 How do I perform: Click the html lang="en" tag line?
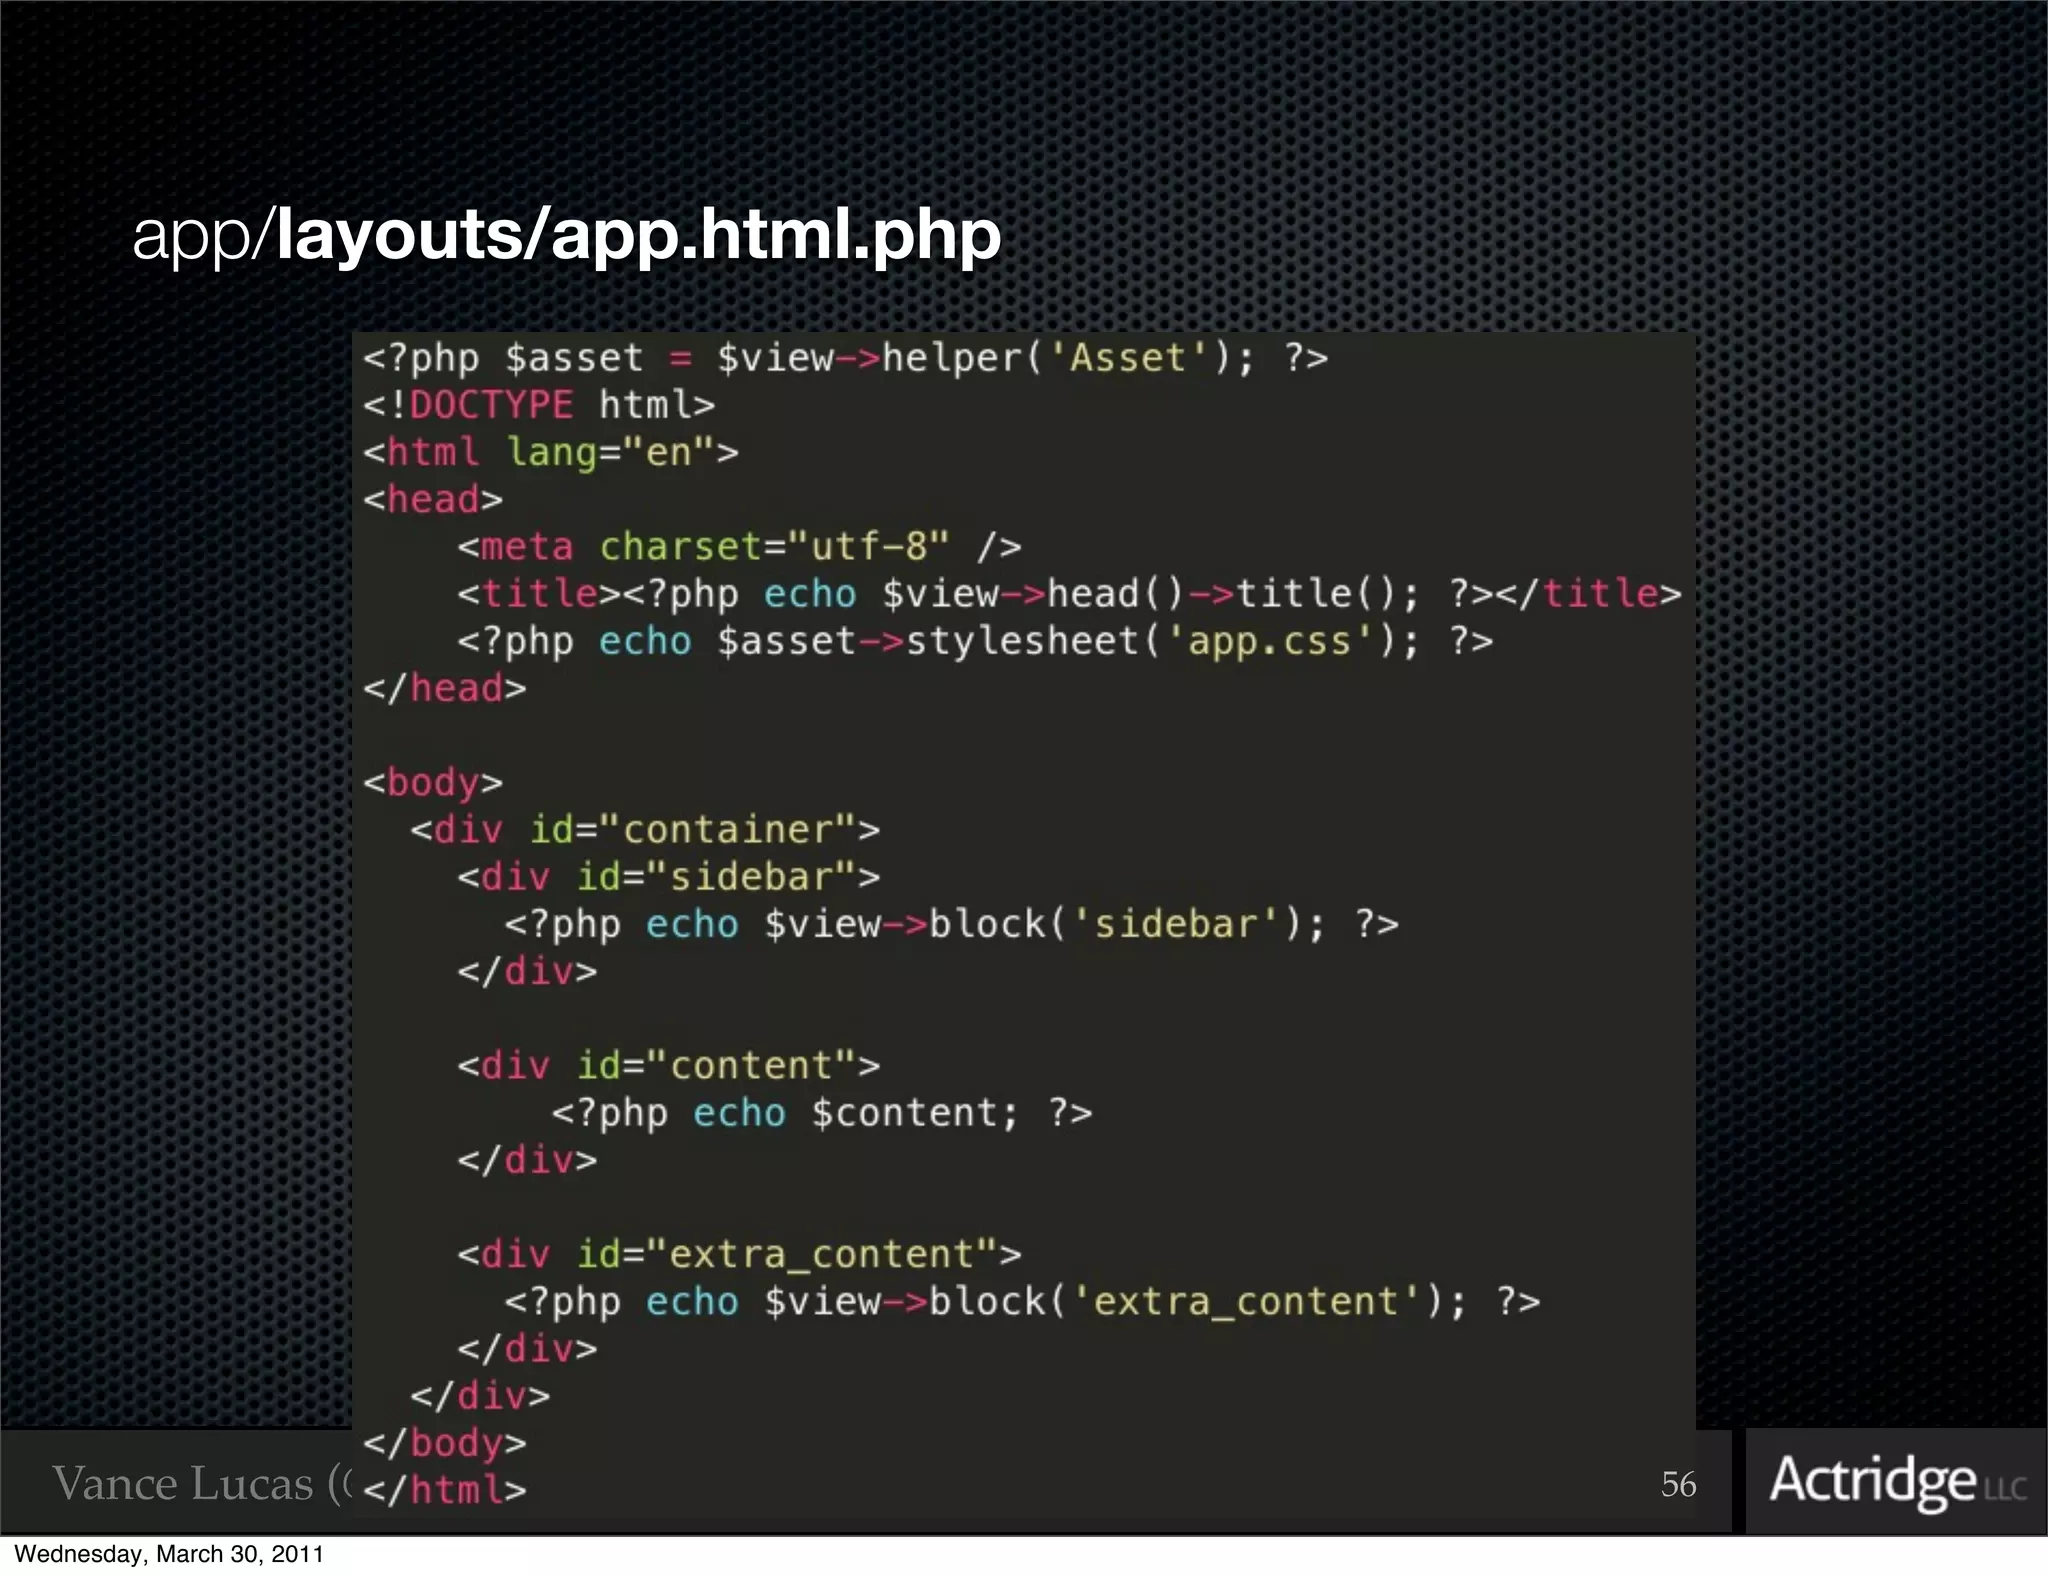pos(550,452)
